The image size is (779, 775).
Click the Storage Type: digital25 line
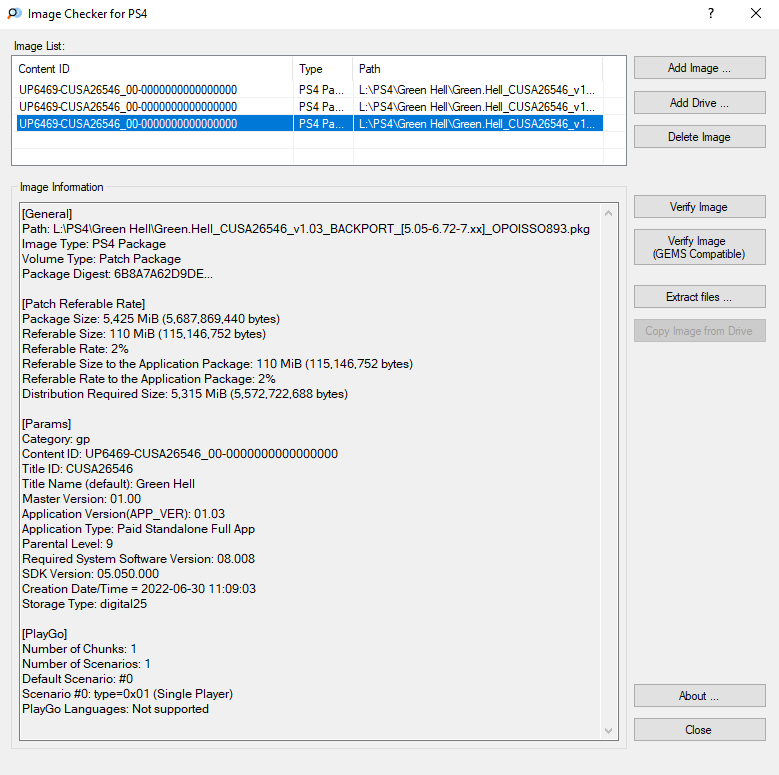(84, 604)
